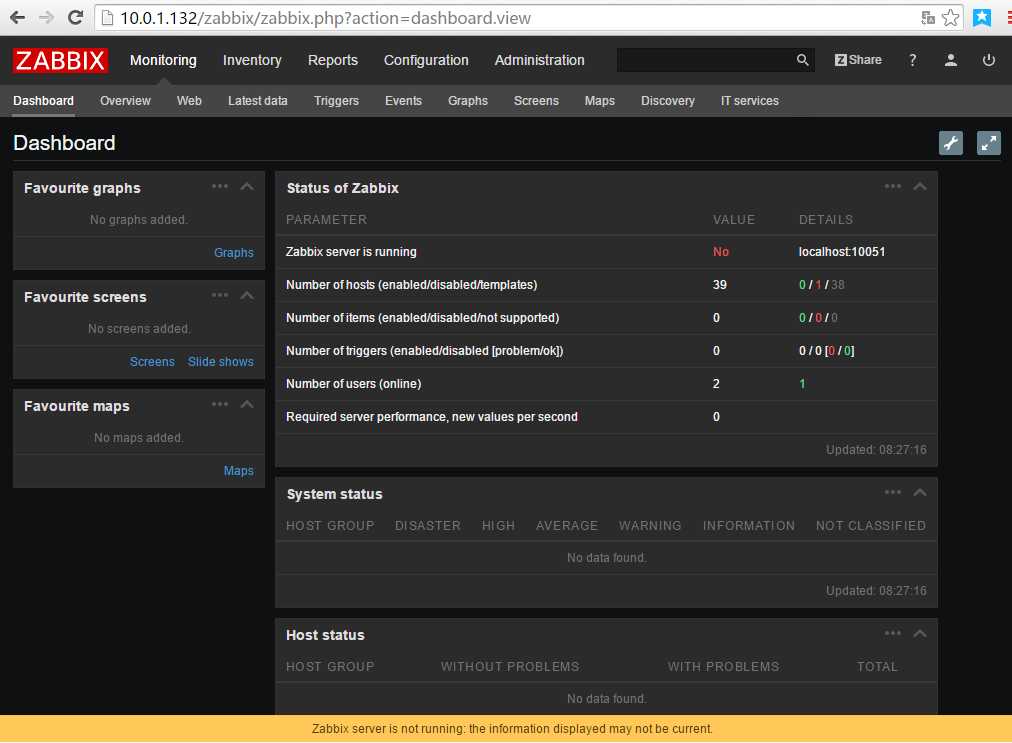The image size is (1012, 743).
Task: Follow the Graphs link in Favourite graphs
Action: tap(234, 252)
